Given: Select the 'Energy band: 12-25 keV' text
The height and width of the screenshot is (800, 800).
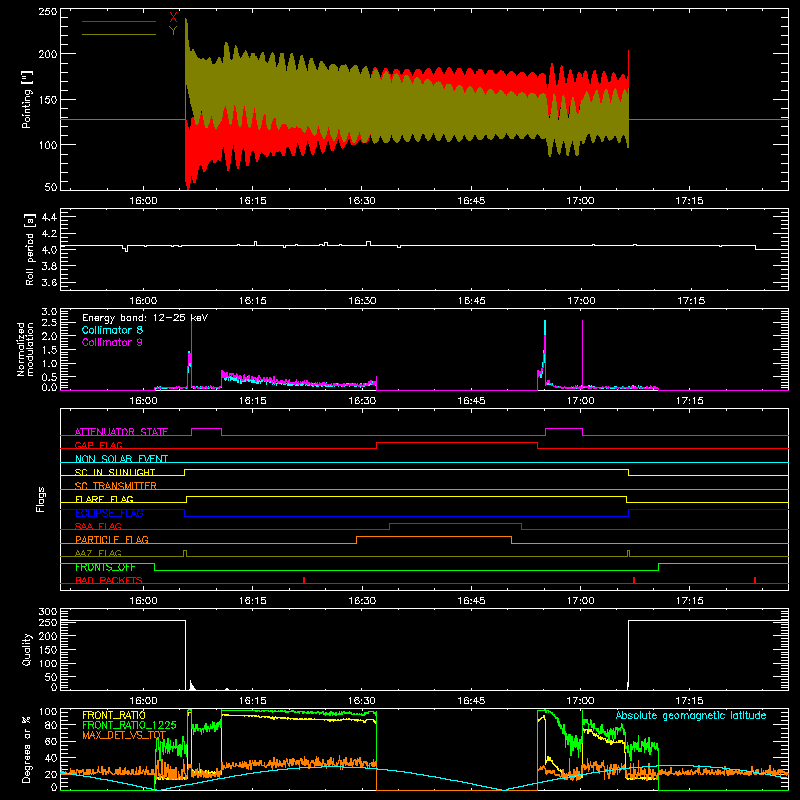Looking at the screenshot, I should tap(145, 318).
